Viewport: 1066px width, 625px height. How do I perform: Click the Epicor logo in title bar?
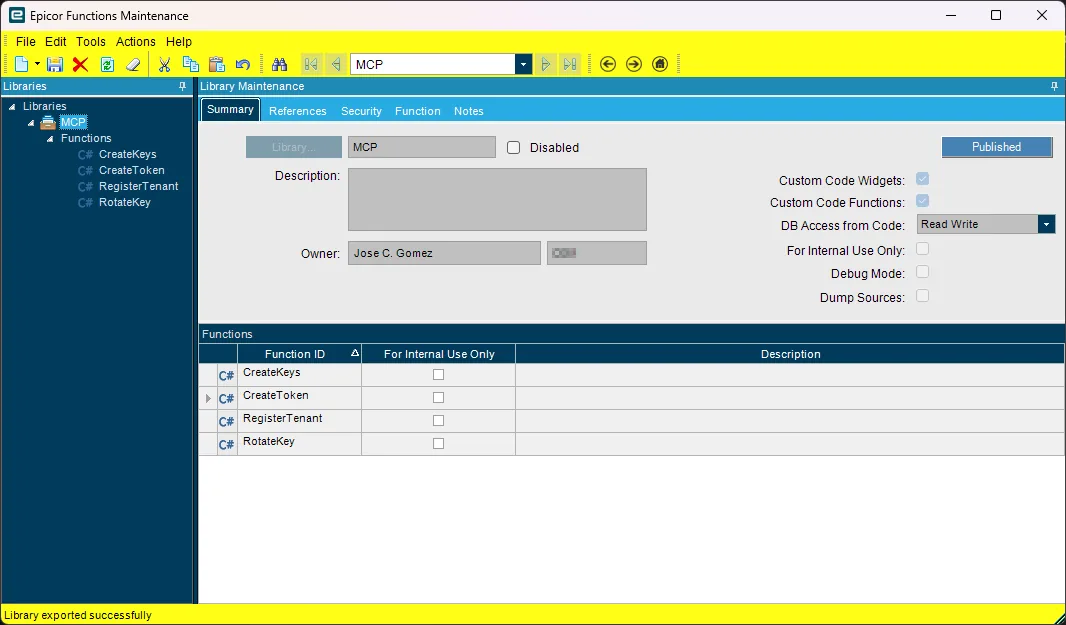pos(16,15)
